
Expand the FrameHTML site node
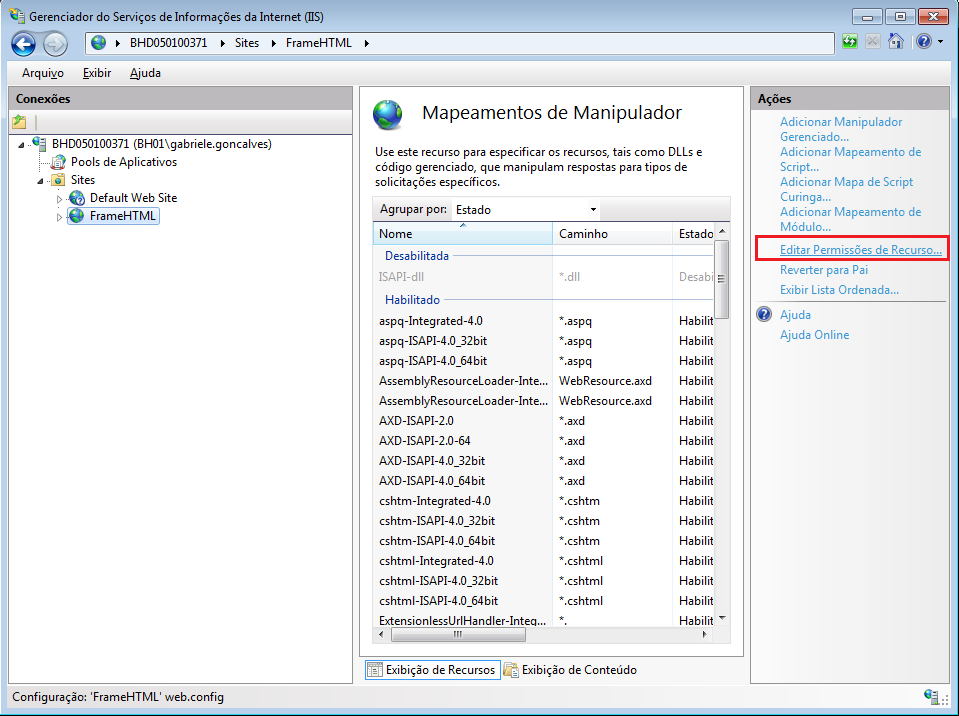coord(59,216)
